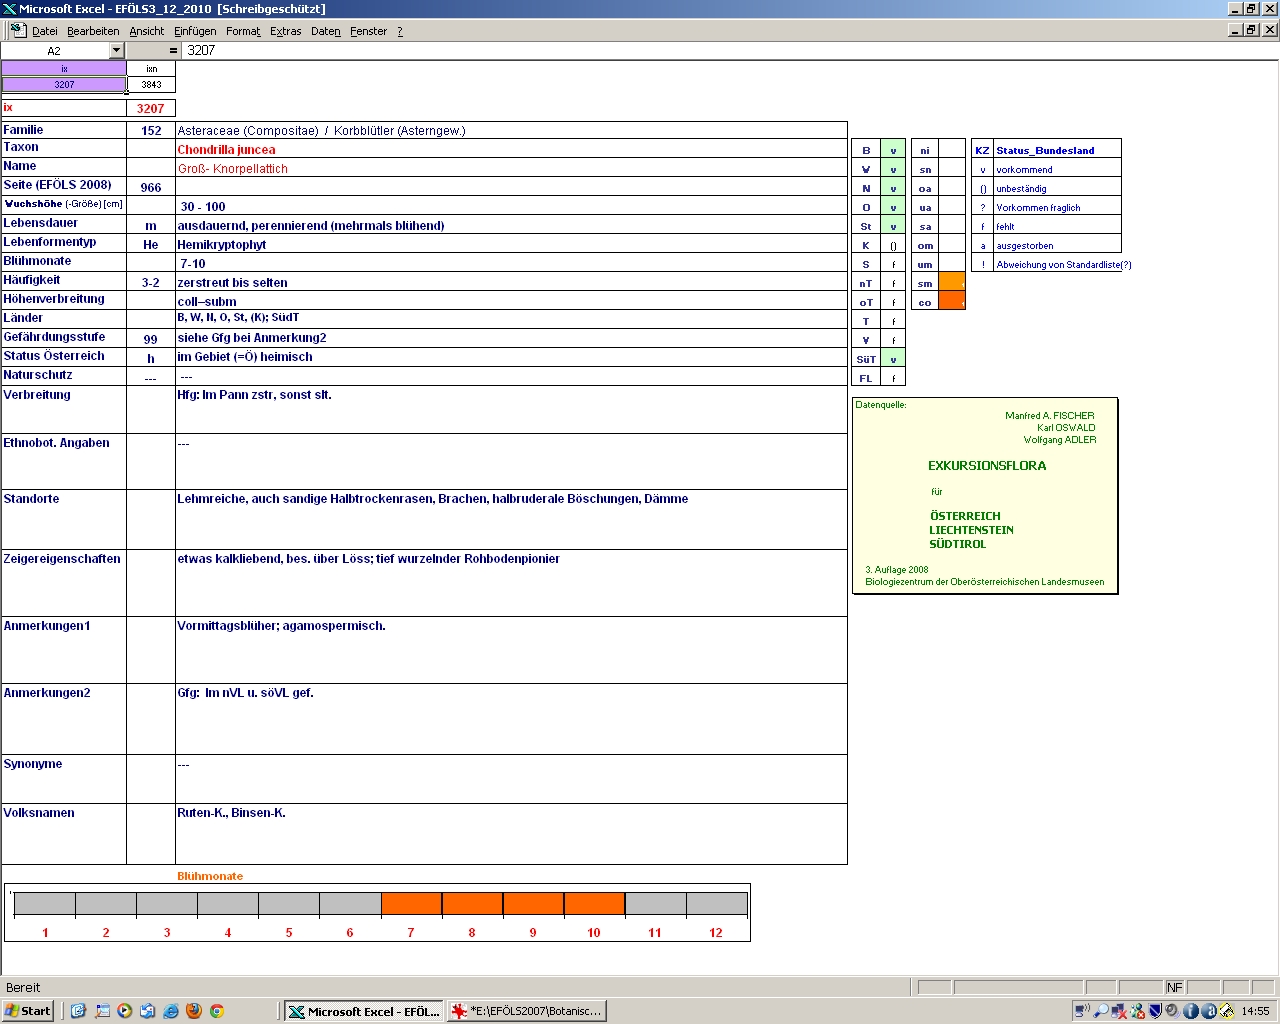The image size is (1280, 1024).
Task: Click Höhenverbreitung value coll–subm
Action: click(207, 302)
